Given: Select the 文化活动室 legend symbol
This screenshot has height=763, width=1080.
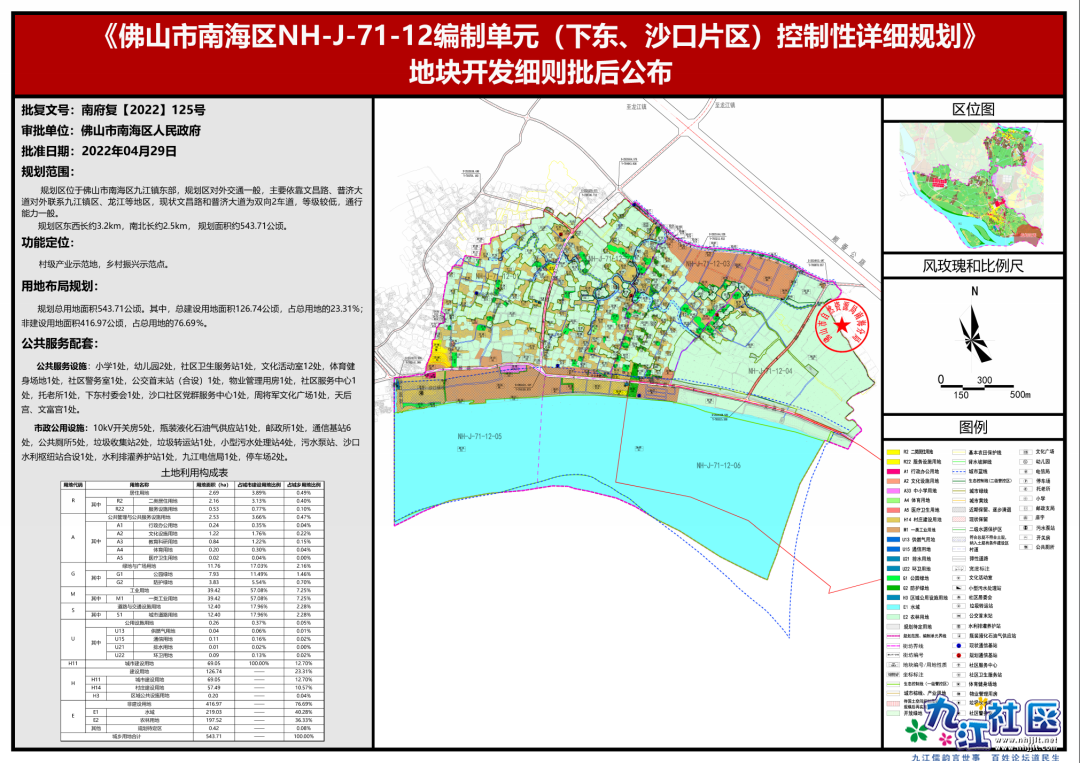Looking at the screenshot, I should point(959,578).
